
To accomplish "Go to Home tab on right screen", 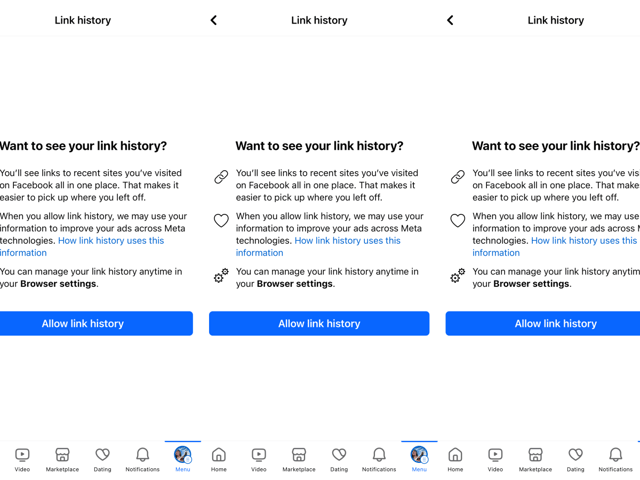I will pyautogui.click(x=455, y=459).
